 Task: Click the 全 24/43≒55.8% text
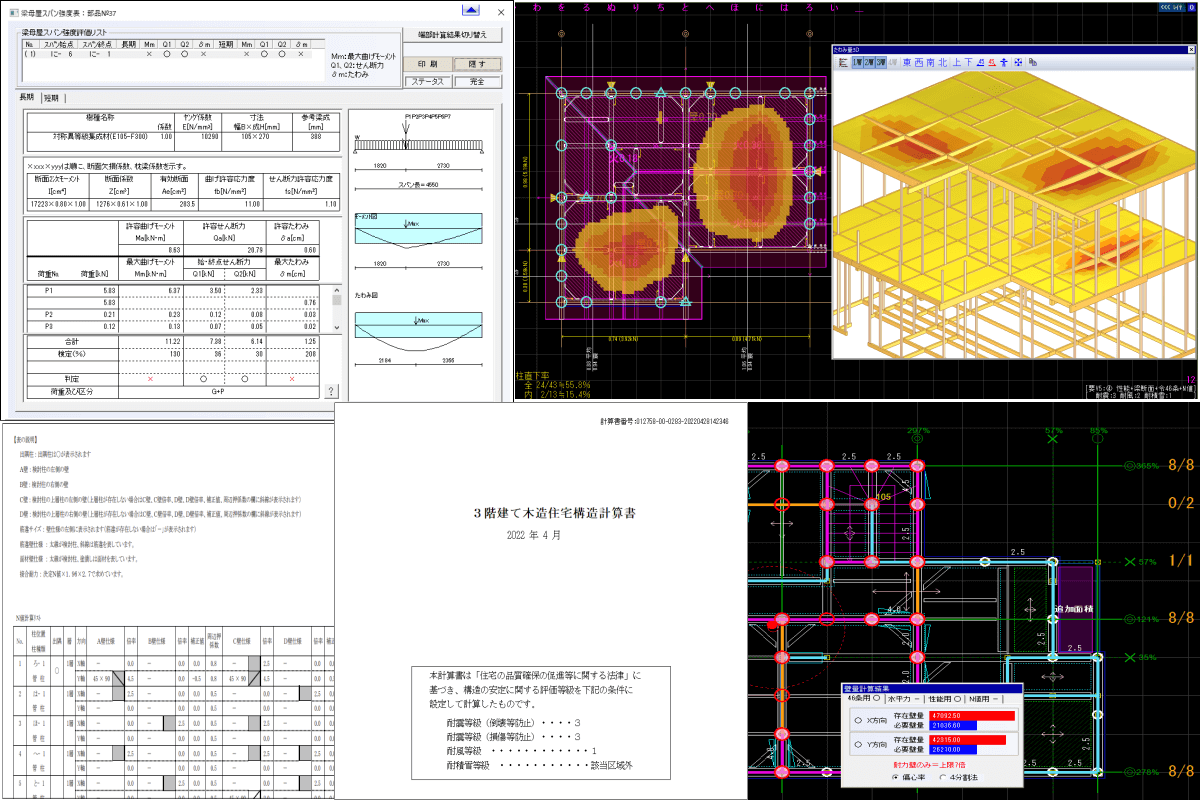pos(557,383)
